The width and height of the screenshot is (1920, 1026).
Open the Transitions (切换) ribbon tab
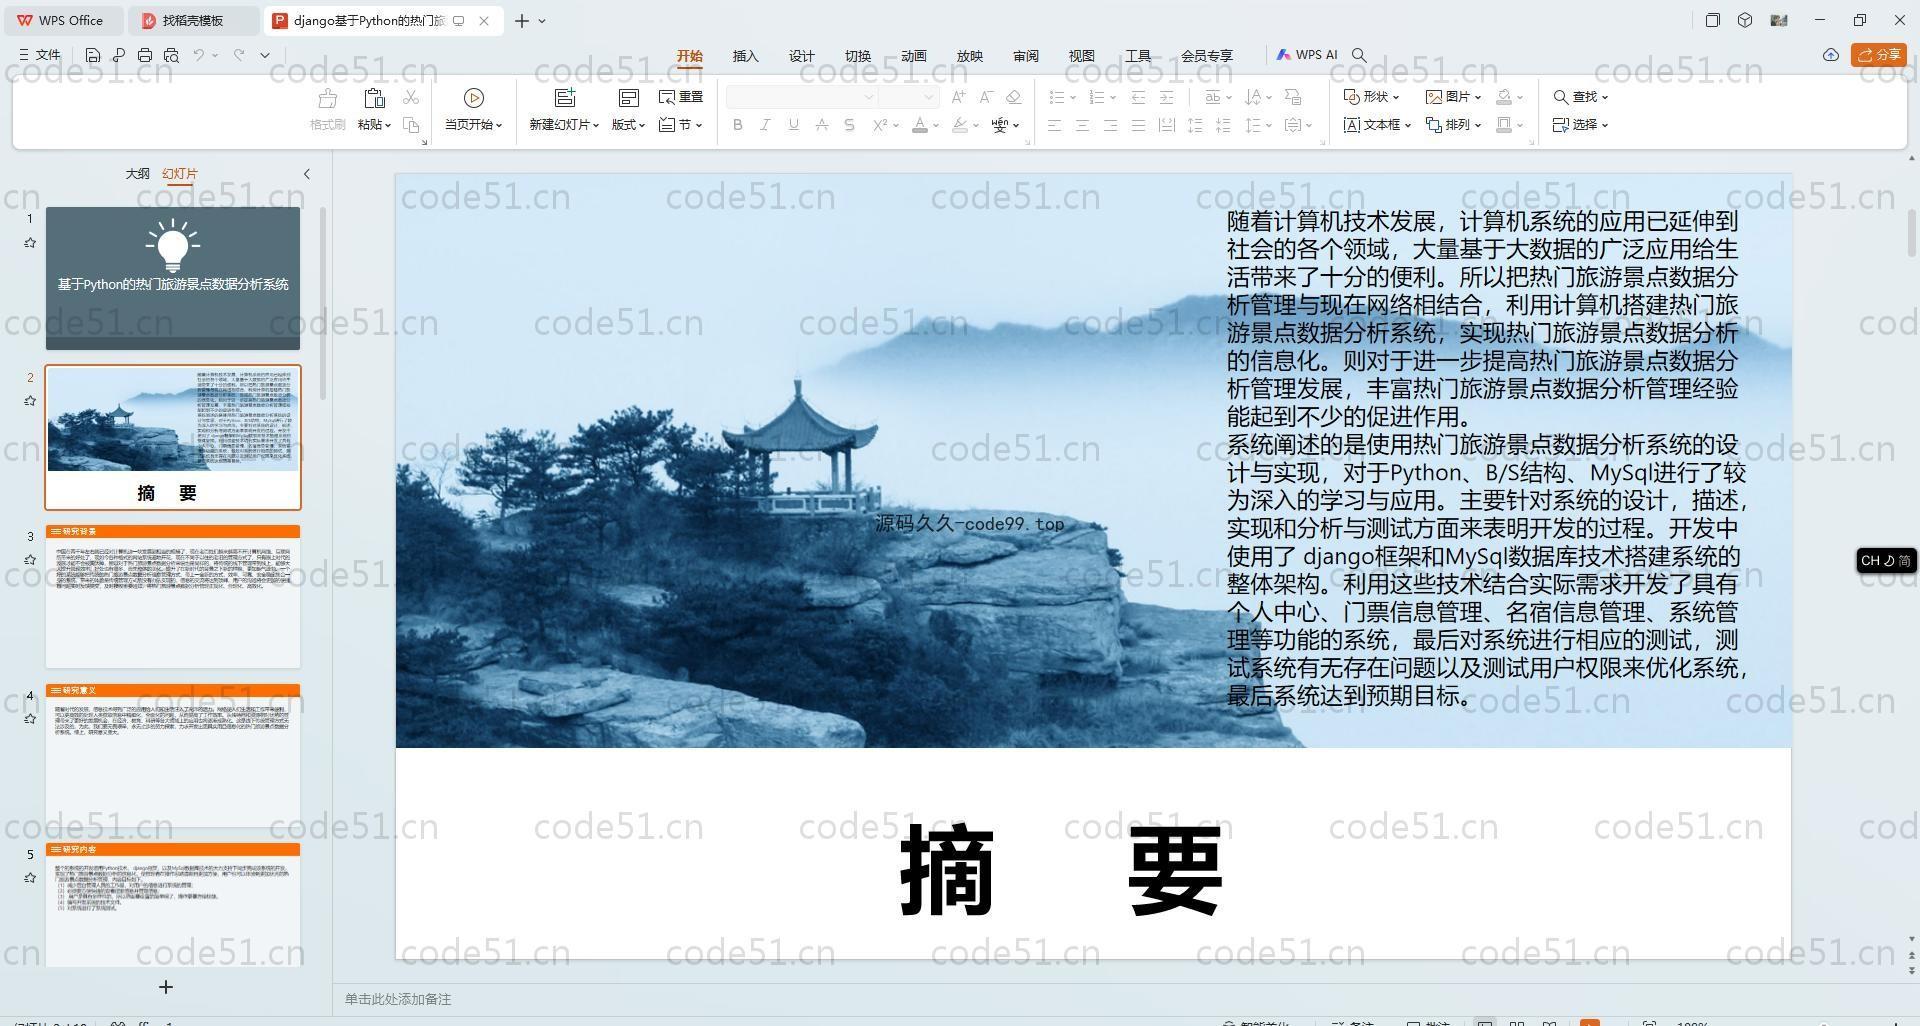coord(857,56)
